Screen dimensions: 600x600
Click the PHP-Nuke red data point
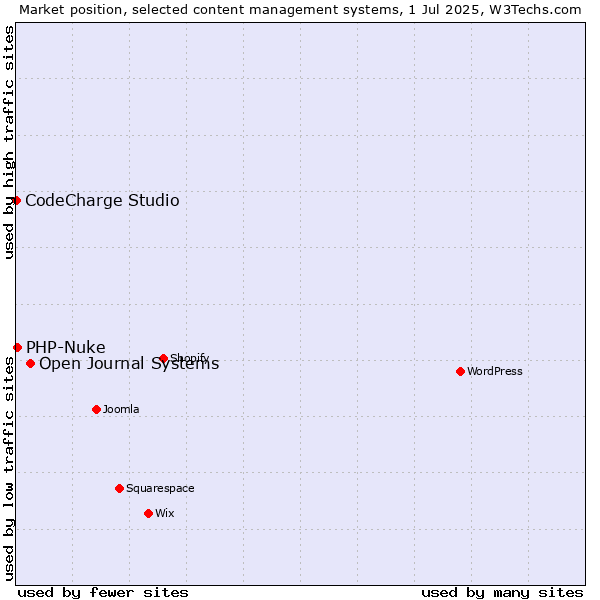click(18, 347)
